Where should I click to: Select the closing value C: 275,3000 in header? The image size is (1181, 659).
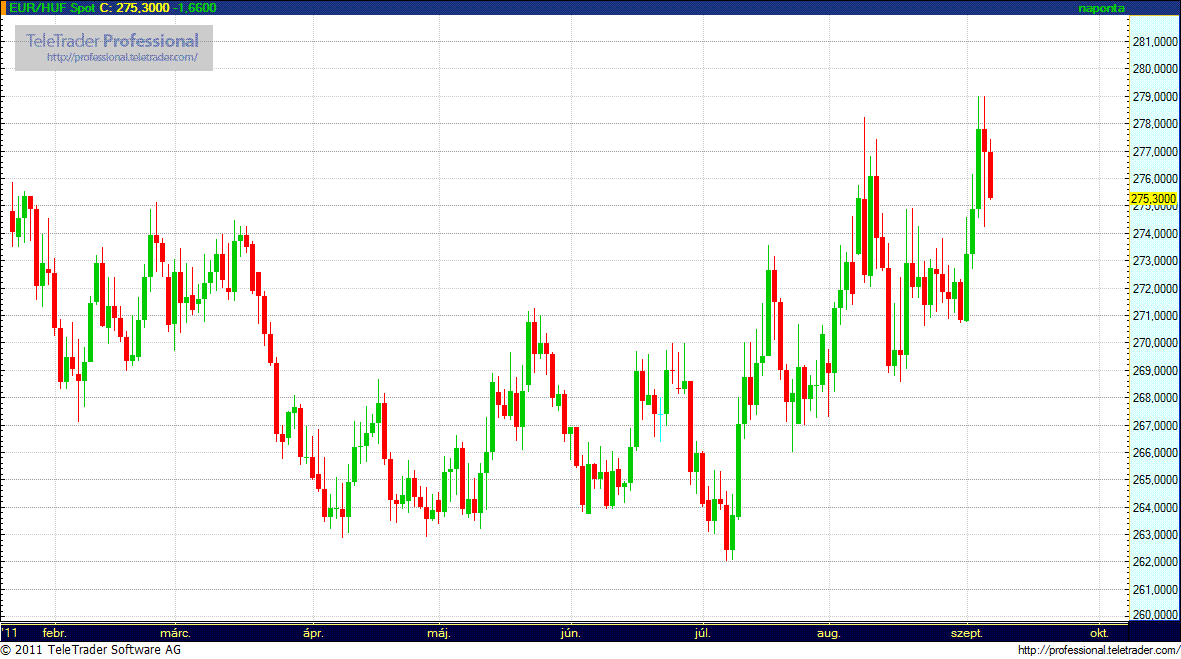coord(134,8)
